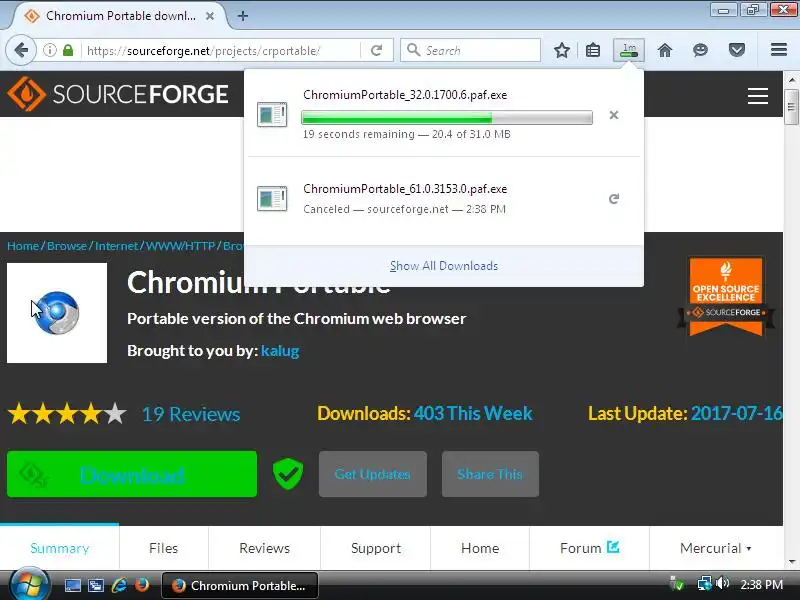Viewport: 800px width, 600px height.
Task: Click the Get Updates button
Action: point(372,474)
